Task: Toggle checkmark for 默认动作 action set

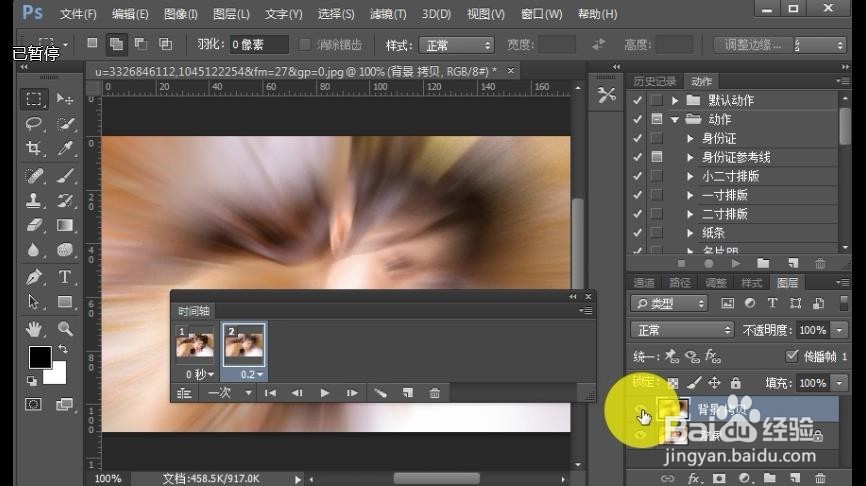Action: pyautogui.click(x=637, y=101)
